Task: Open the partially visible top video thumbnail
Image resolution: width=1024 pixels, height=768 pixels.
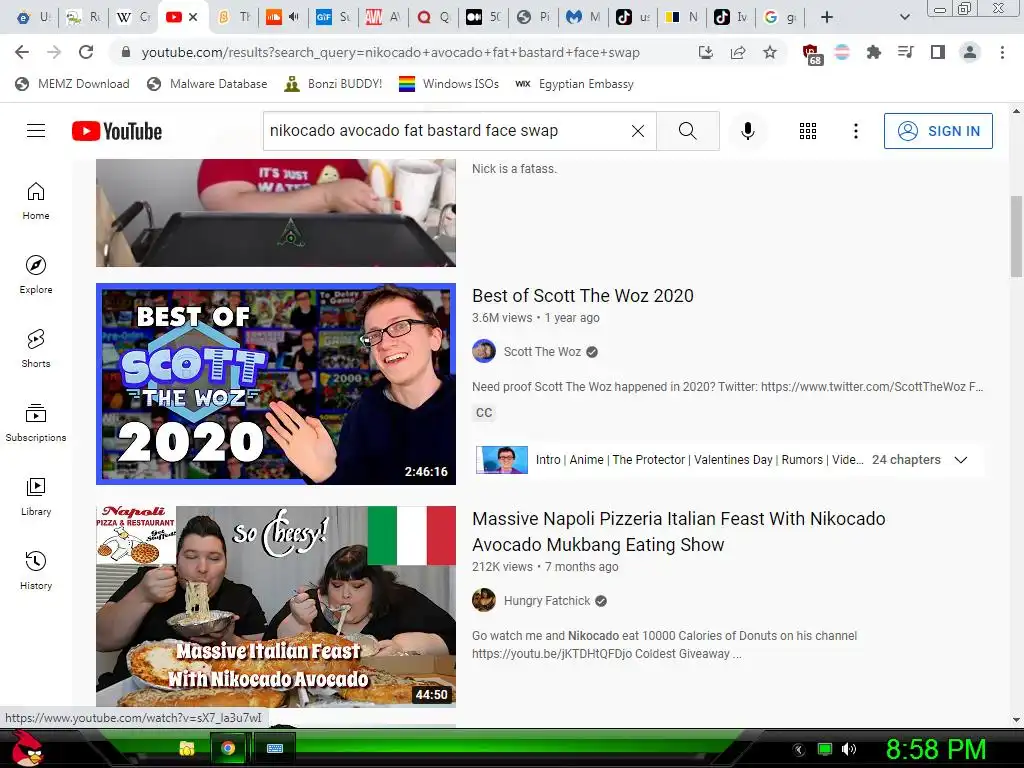Action: coord(276,213)
